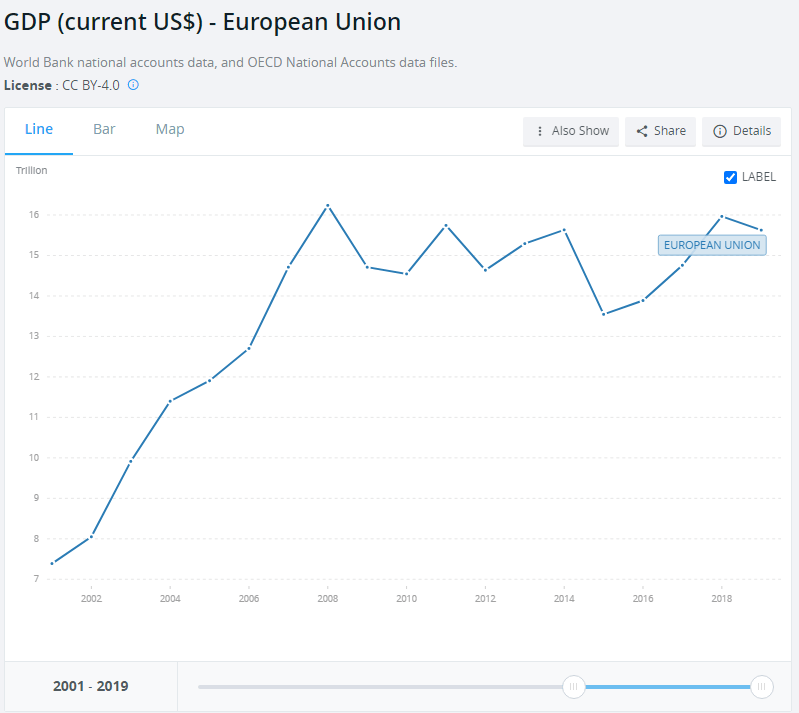
Task: Click the last data point for 2019
Action: click(761, 230)
